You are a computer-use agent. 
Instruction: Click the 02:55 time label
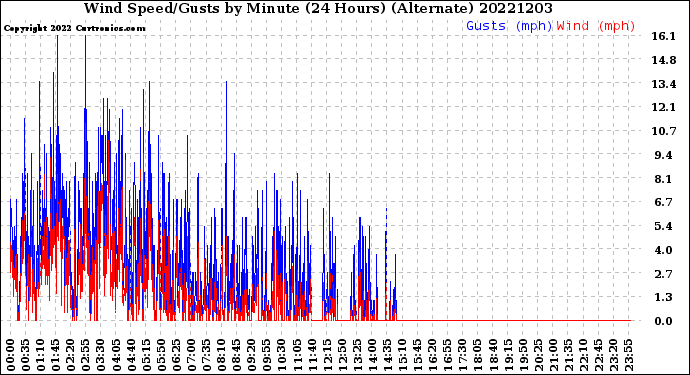(x=86, y=355)
